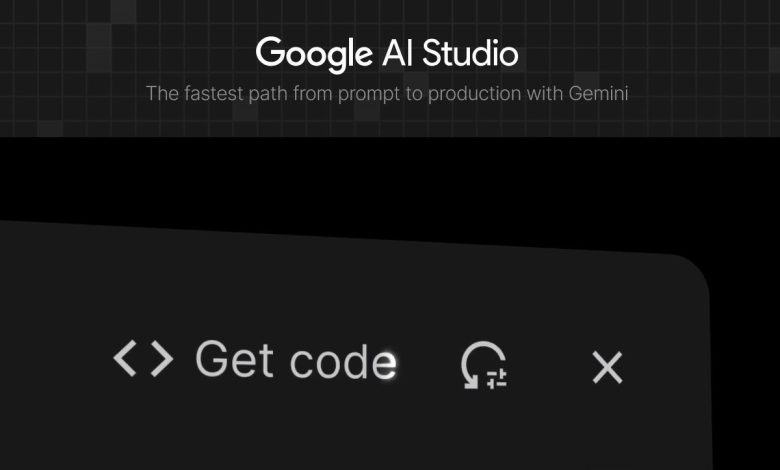
Task: Click the reset default settings icon
Action: click(483, 365)
